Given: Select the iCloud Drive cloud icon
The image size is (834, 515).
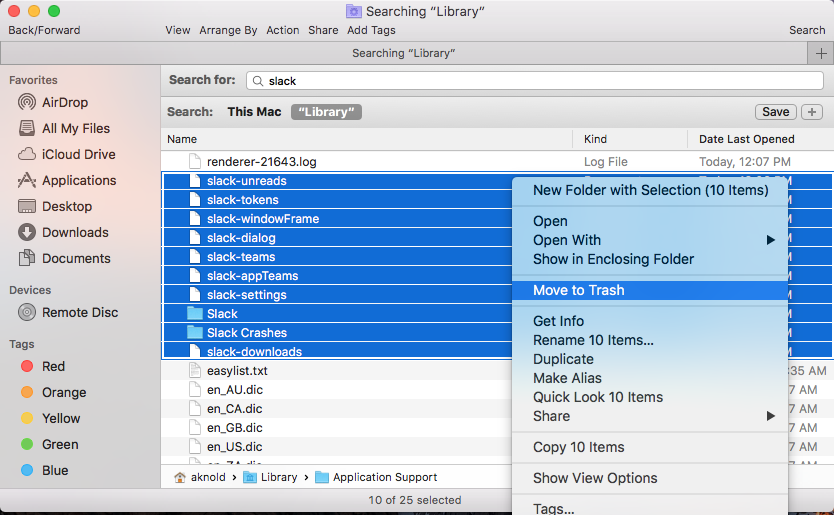Looking at the screenshot, I should coord(27,154).
